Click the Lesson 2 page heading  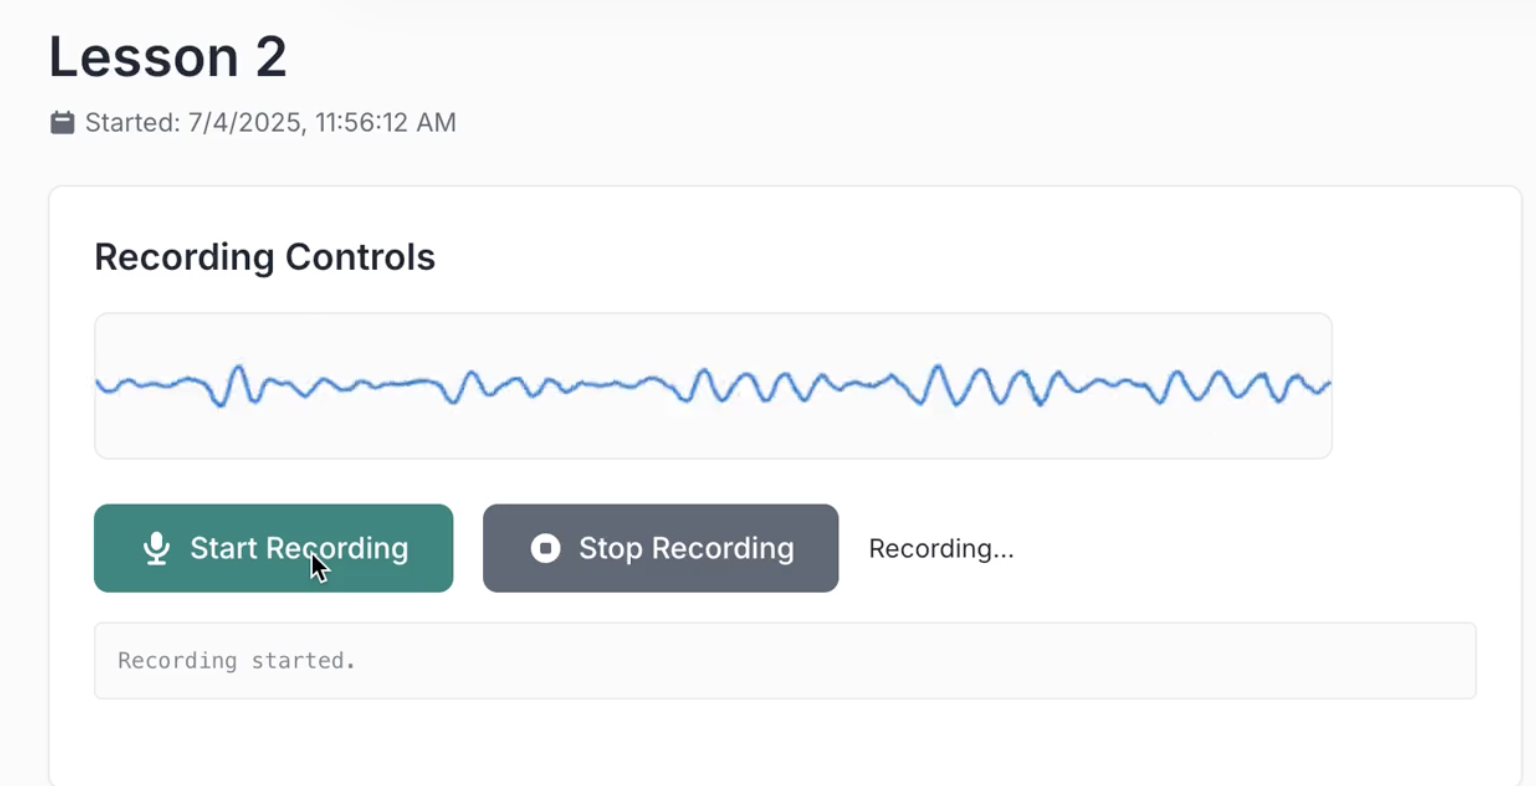[168, 57]
